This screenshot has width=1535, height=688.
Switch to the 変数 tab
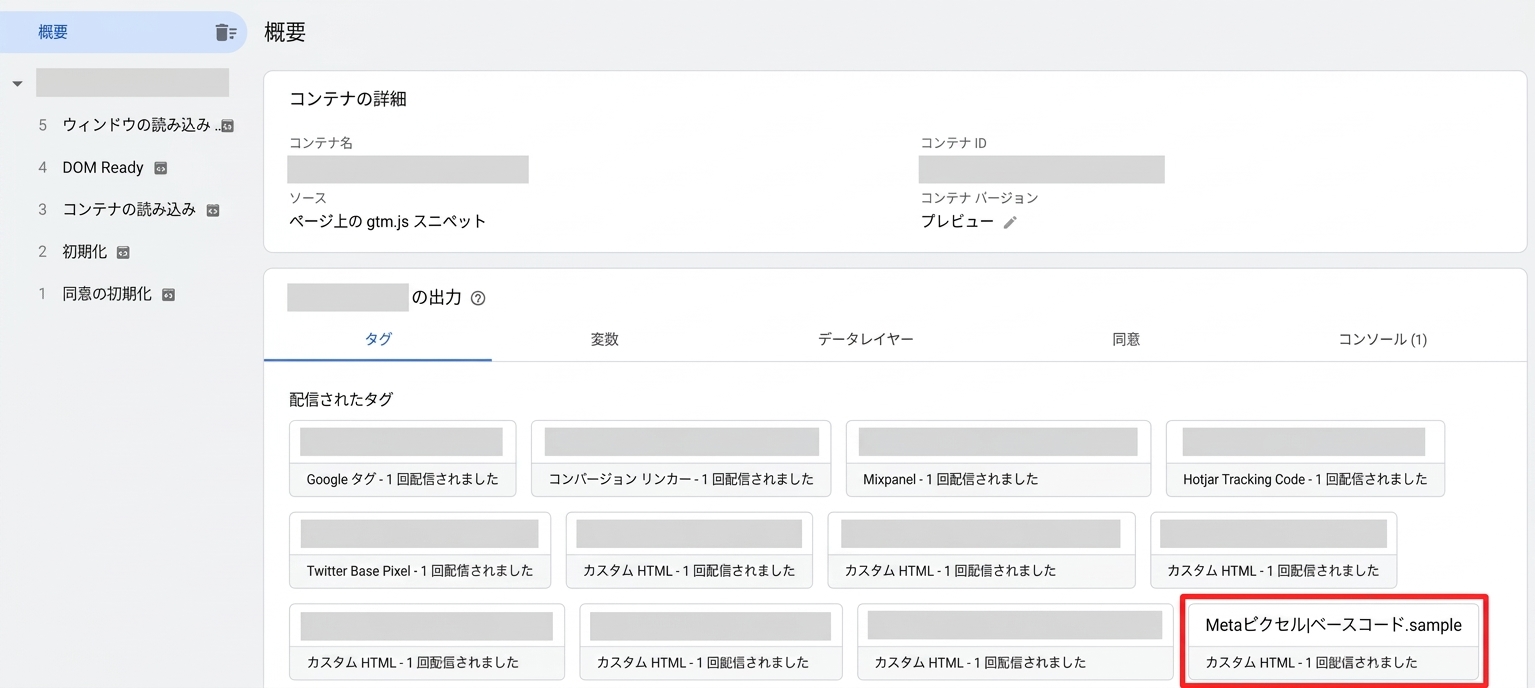pos(605,339)
